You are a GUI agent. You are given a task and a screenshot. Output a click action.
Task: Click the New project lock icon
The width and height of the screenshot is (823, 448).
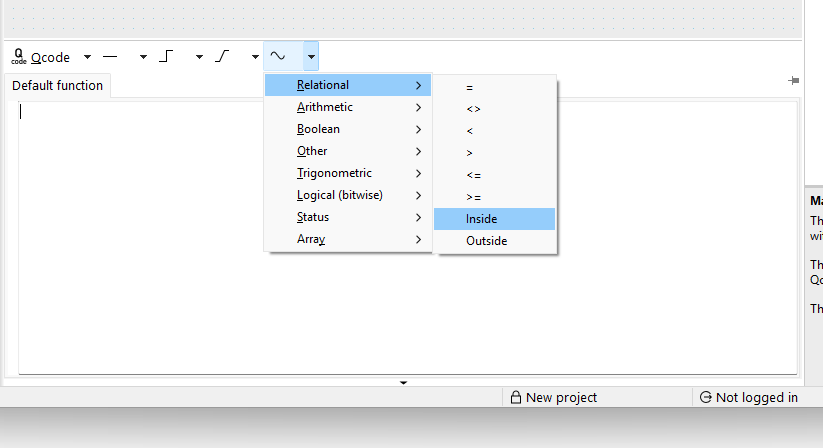516,397
